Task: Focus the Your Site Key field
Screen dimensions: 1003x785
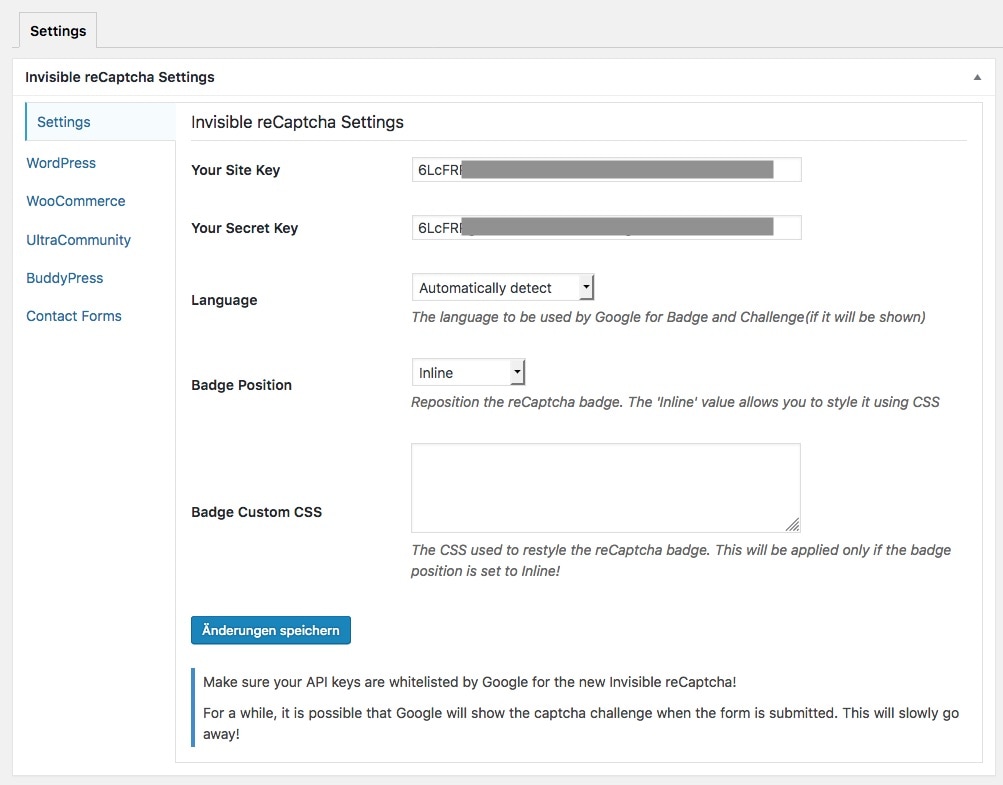Action: click(606, 170)
